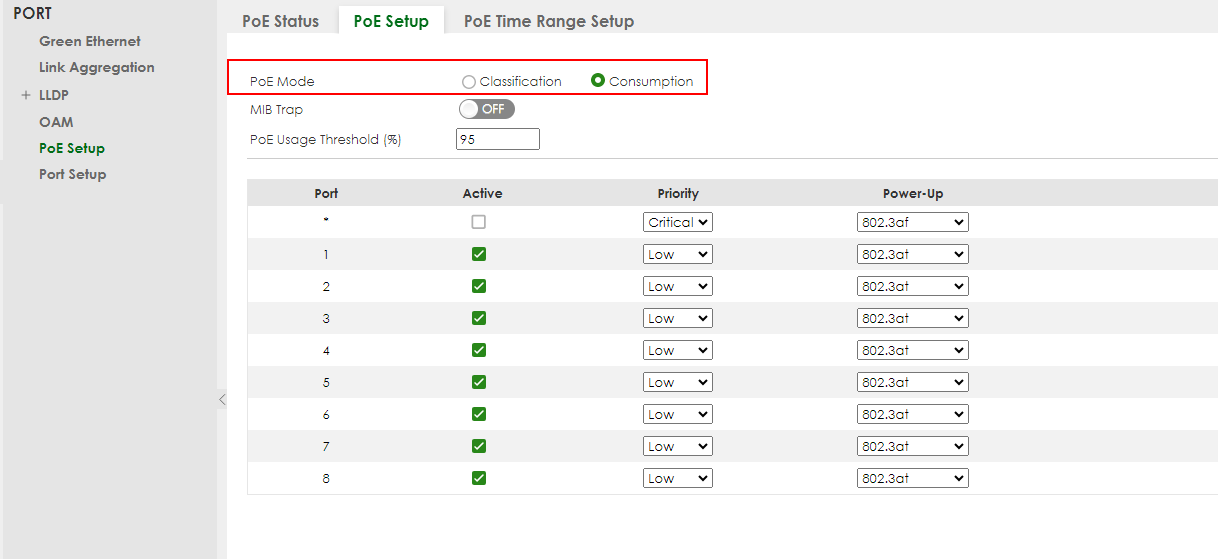1218x559 pixels.
Task: Switch to PoE Time Range Setup tab
Action: pyautogui.click(x=548, y=21)
